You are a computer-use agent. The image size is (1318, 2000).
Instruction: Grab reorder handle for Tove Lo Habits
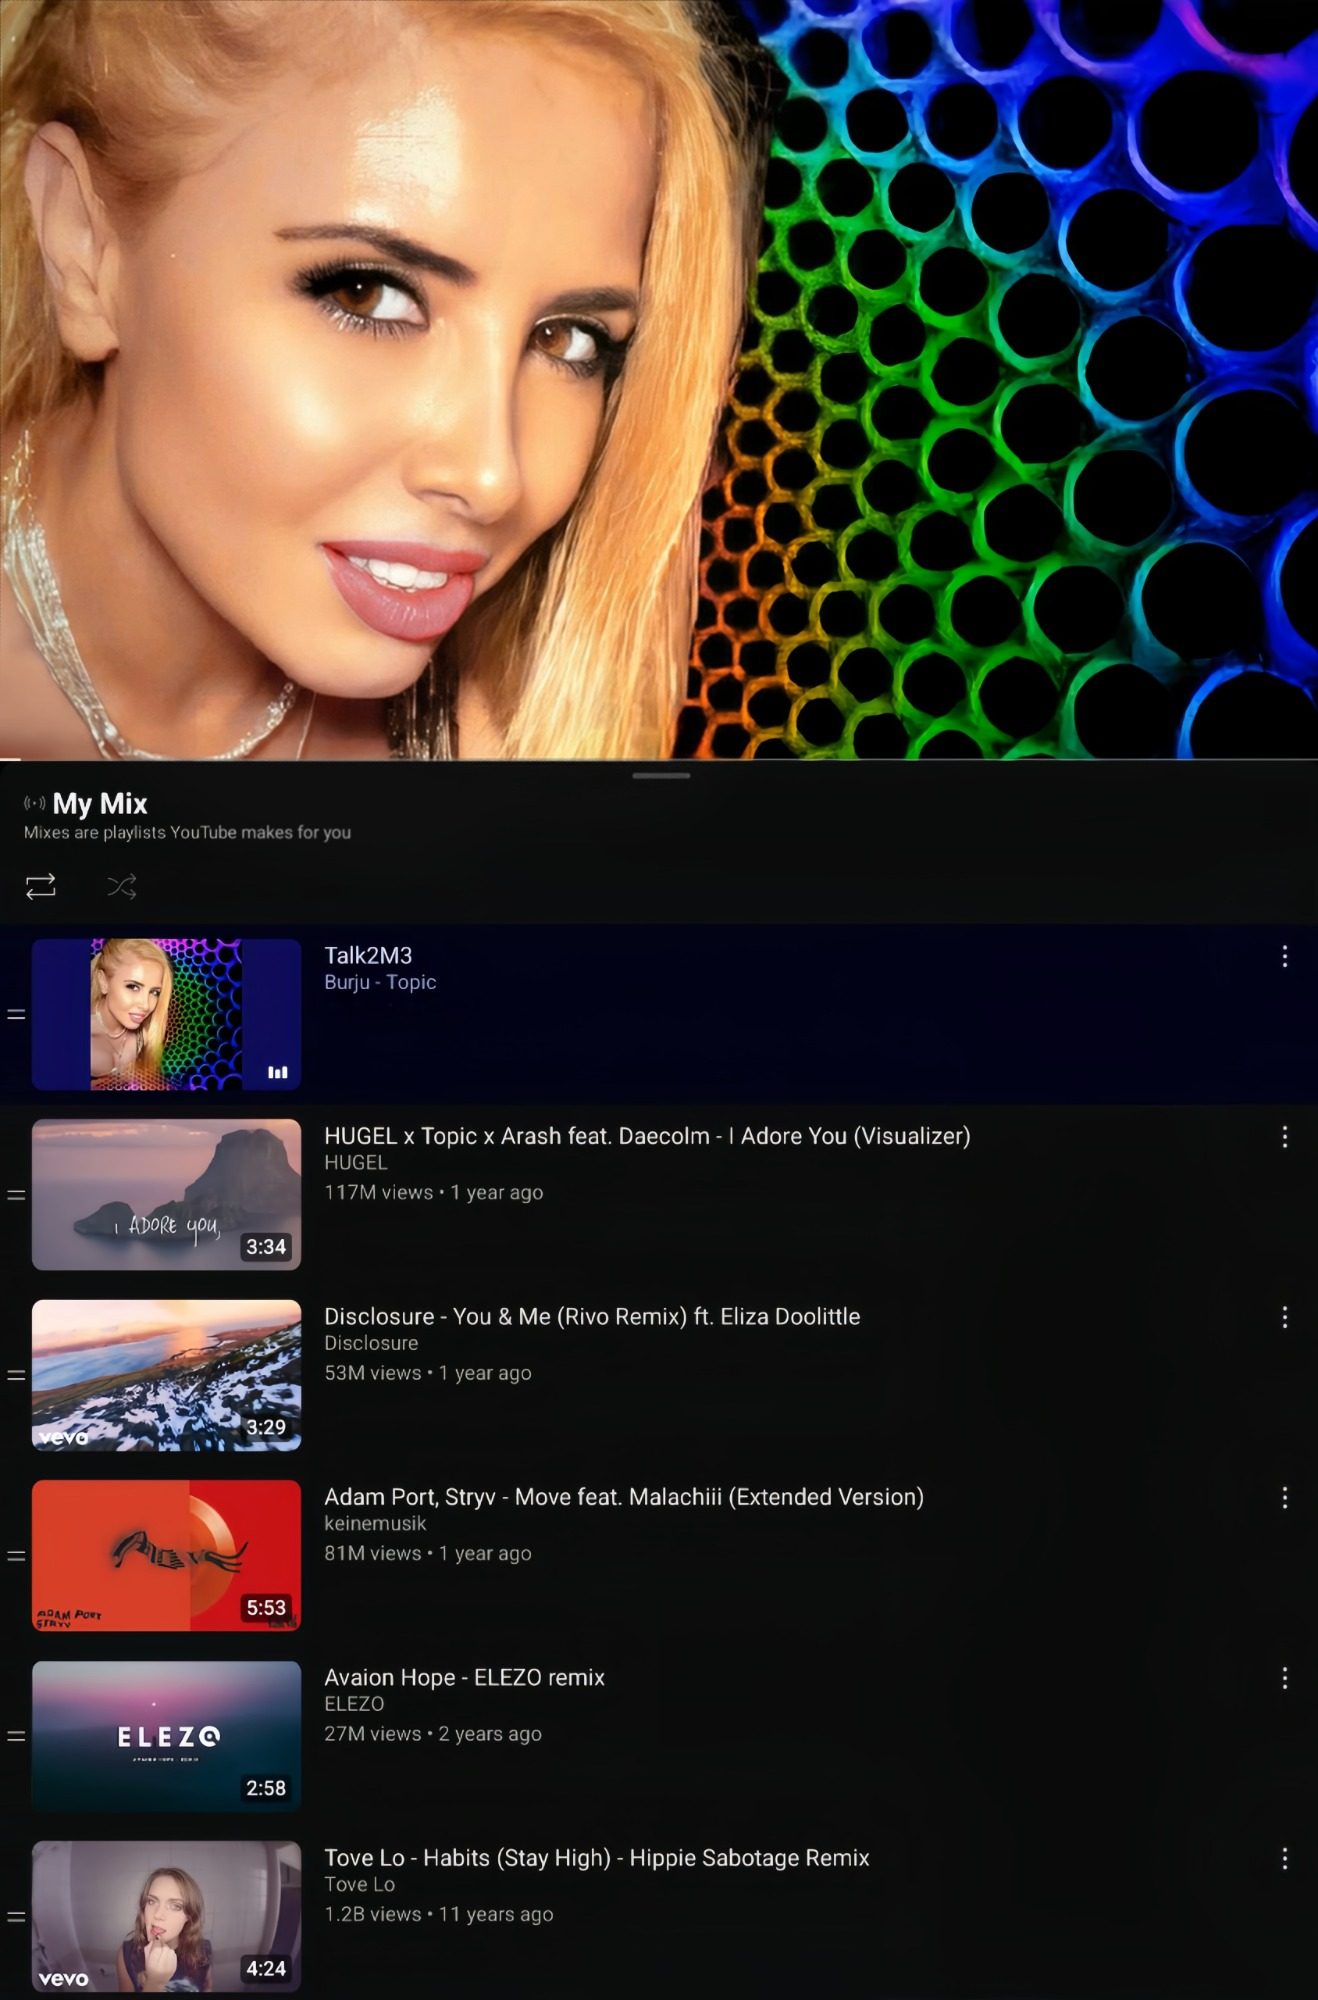[x=16, y=1917]
